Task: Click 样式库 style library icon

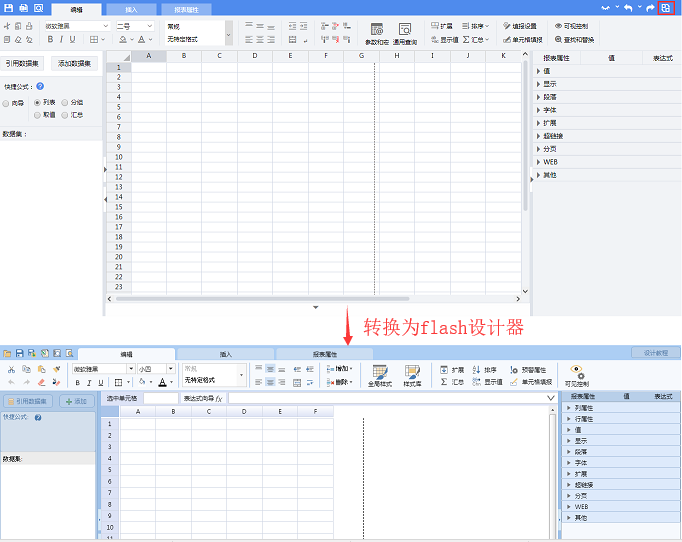Action: click(x=412, y=376)
